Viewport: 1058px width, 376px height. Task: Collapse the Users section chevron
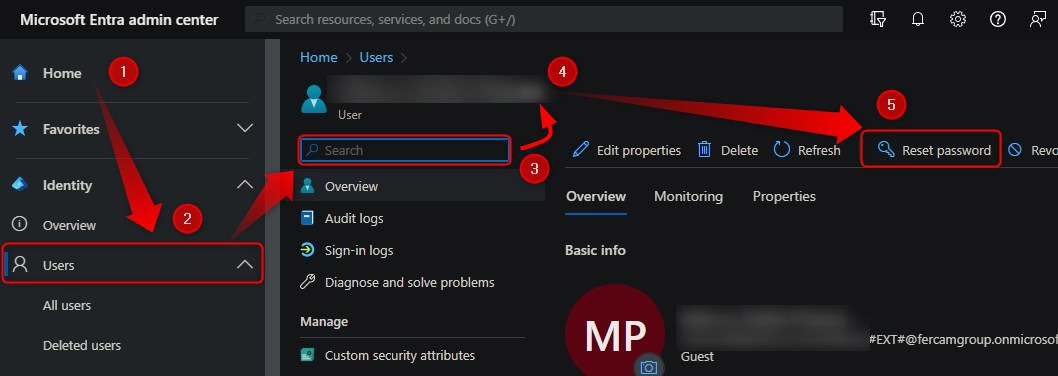(x=245, y=265)
